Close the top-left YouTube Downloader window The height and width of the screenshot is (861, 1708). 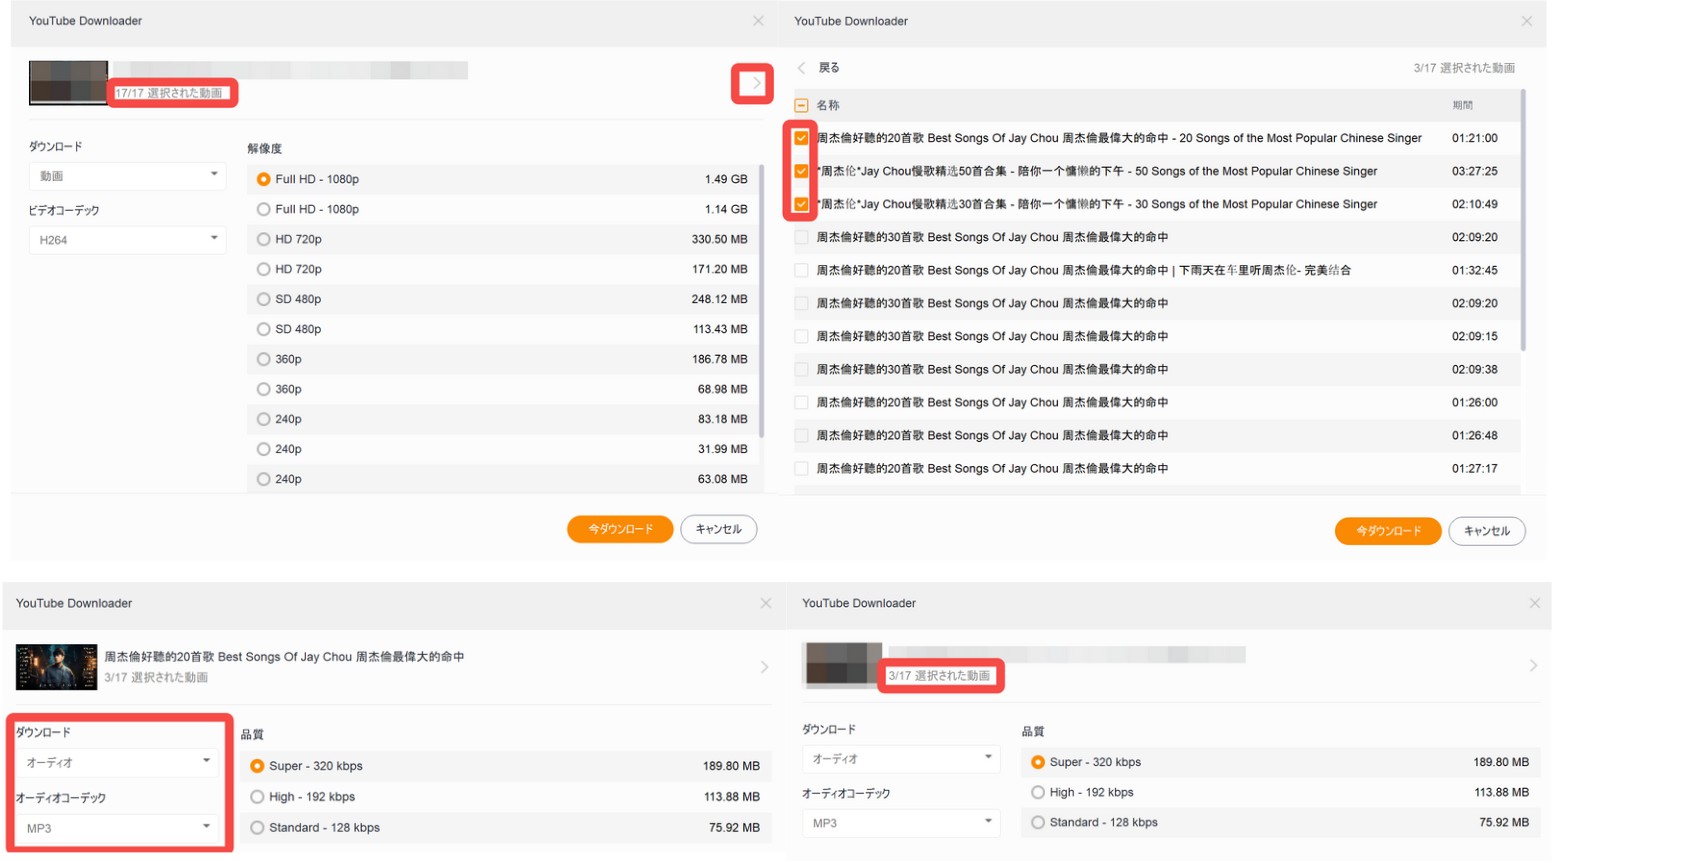tap(758, 21)
